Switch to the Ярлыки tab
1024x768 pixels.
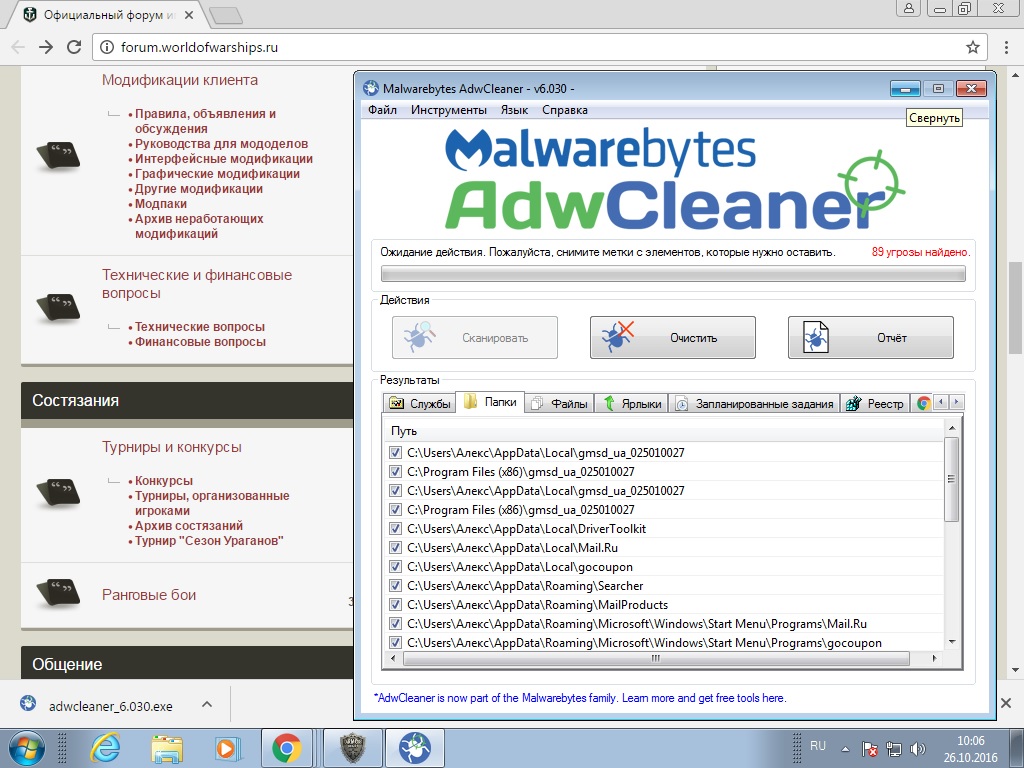[x=632, y=404]
